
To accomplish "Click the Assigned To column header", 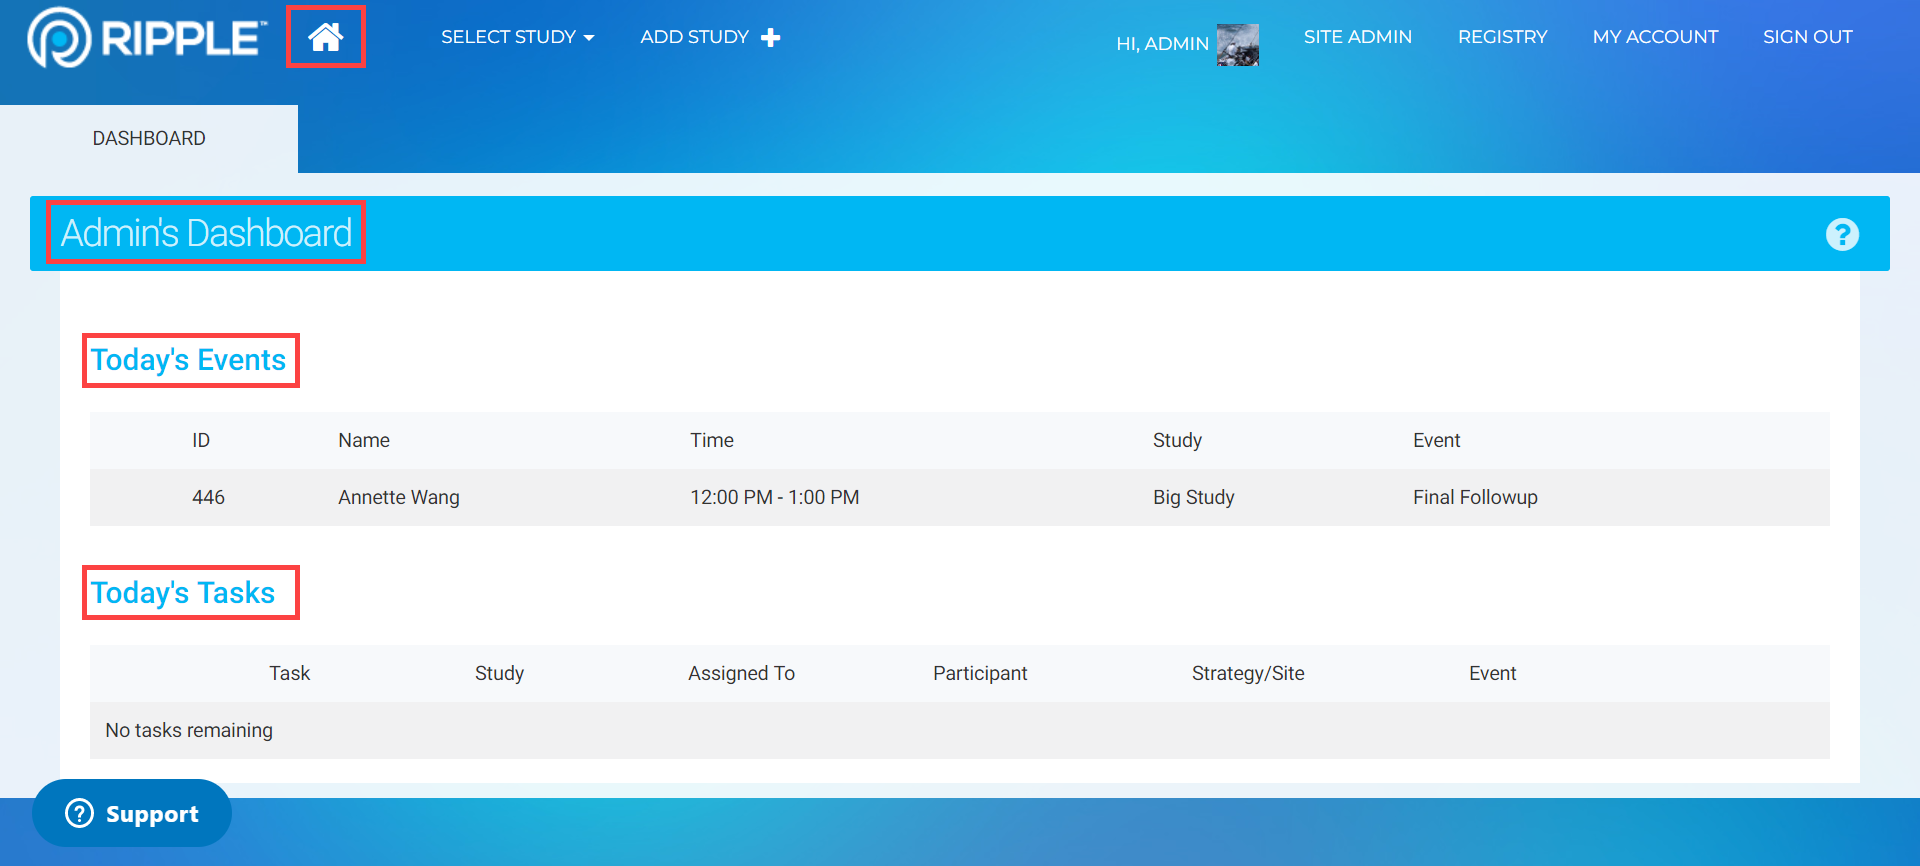I will click(x=741, y=673).
